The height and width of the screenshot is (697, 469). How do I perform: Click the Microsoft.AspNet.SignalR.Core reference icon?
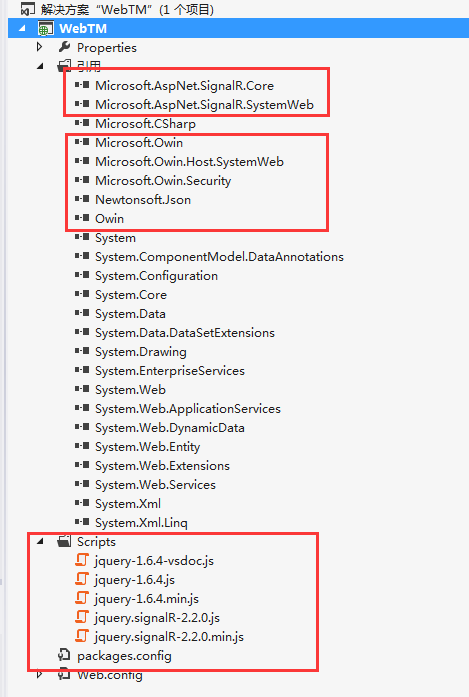tap(82, 85)
